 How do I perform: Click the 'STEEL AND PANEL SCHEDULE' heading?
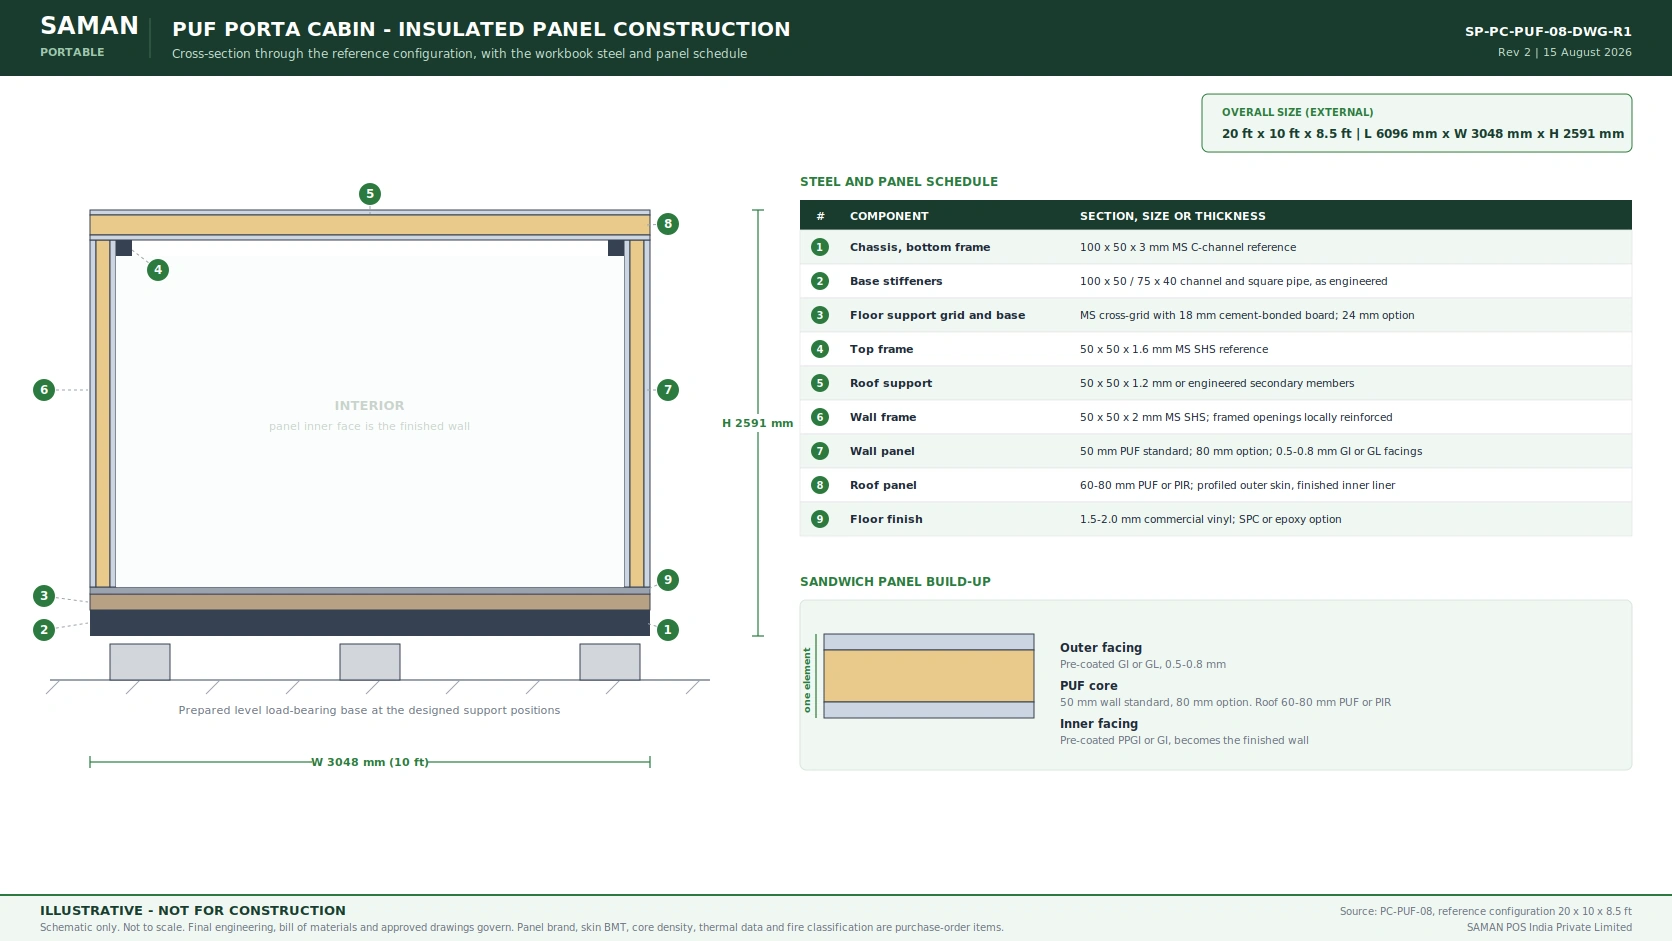click(x=899, y=182)
